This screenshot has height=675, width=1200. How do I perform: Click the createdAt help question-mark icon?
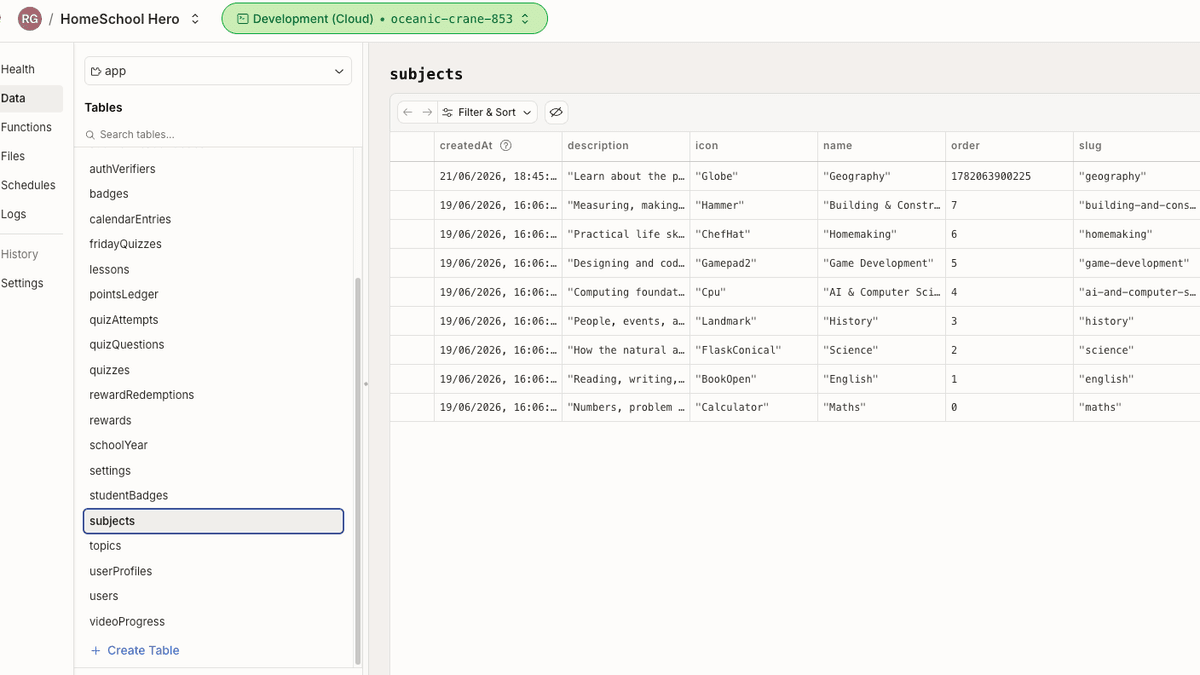[x=506, y=145]
